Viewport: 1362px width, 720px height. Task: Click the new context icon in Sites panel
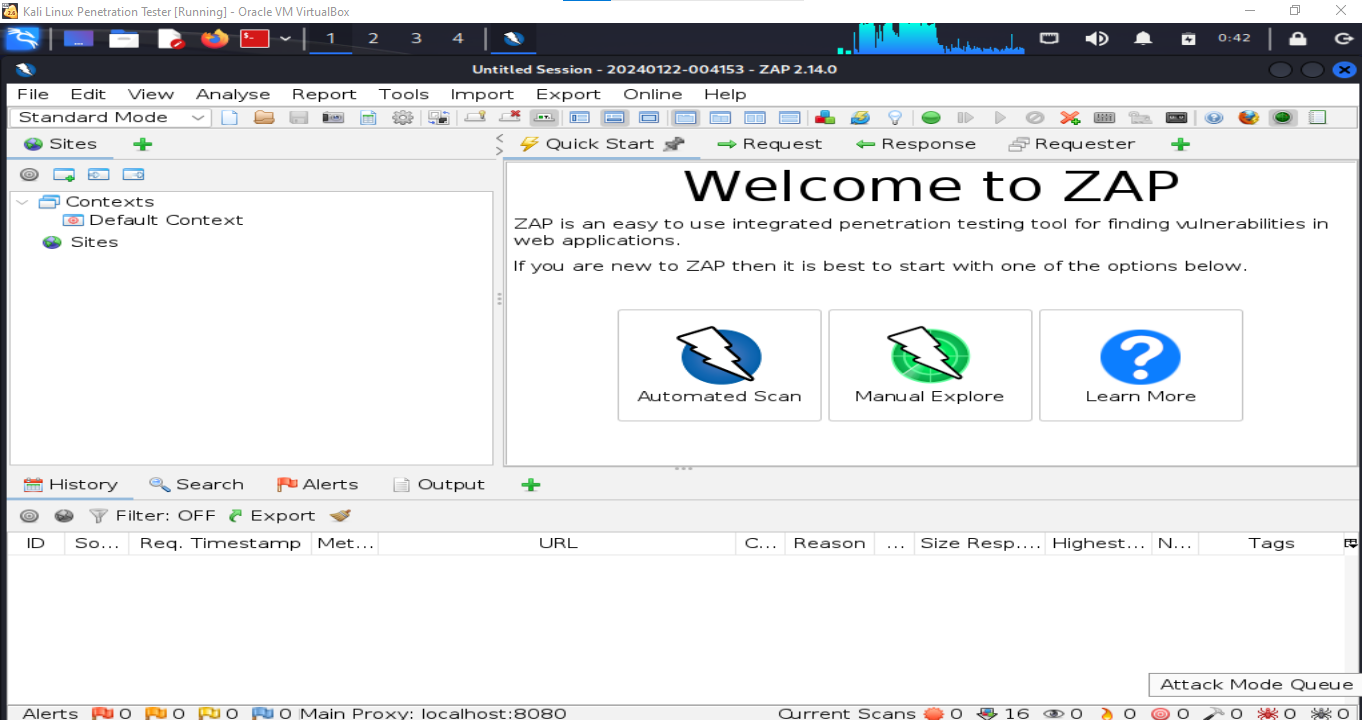(x=64, y=174)
